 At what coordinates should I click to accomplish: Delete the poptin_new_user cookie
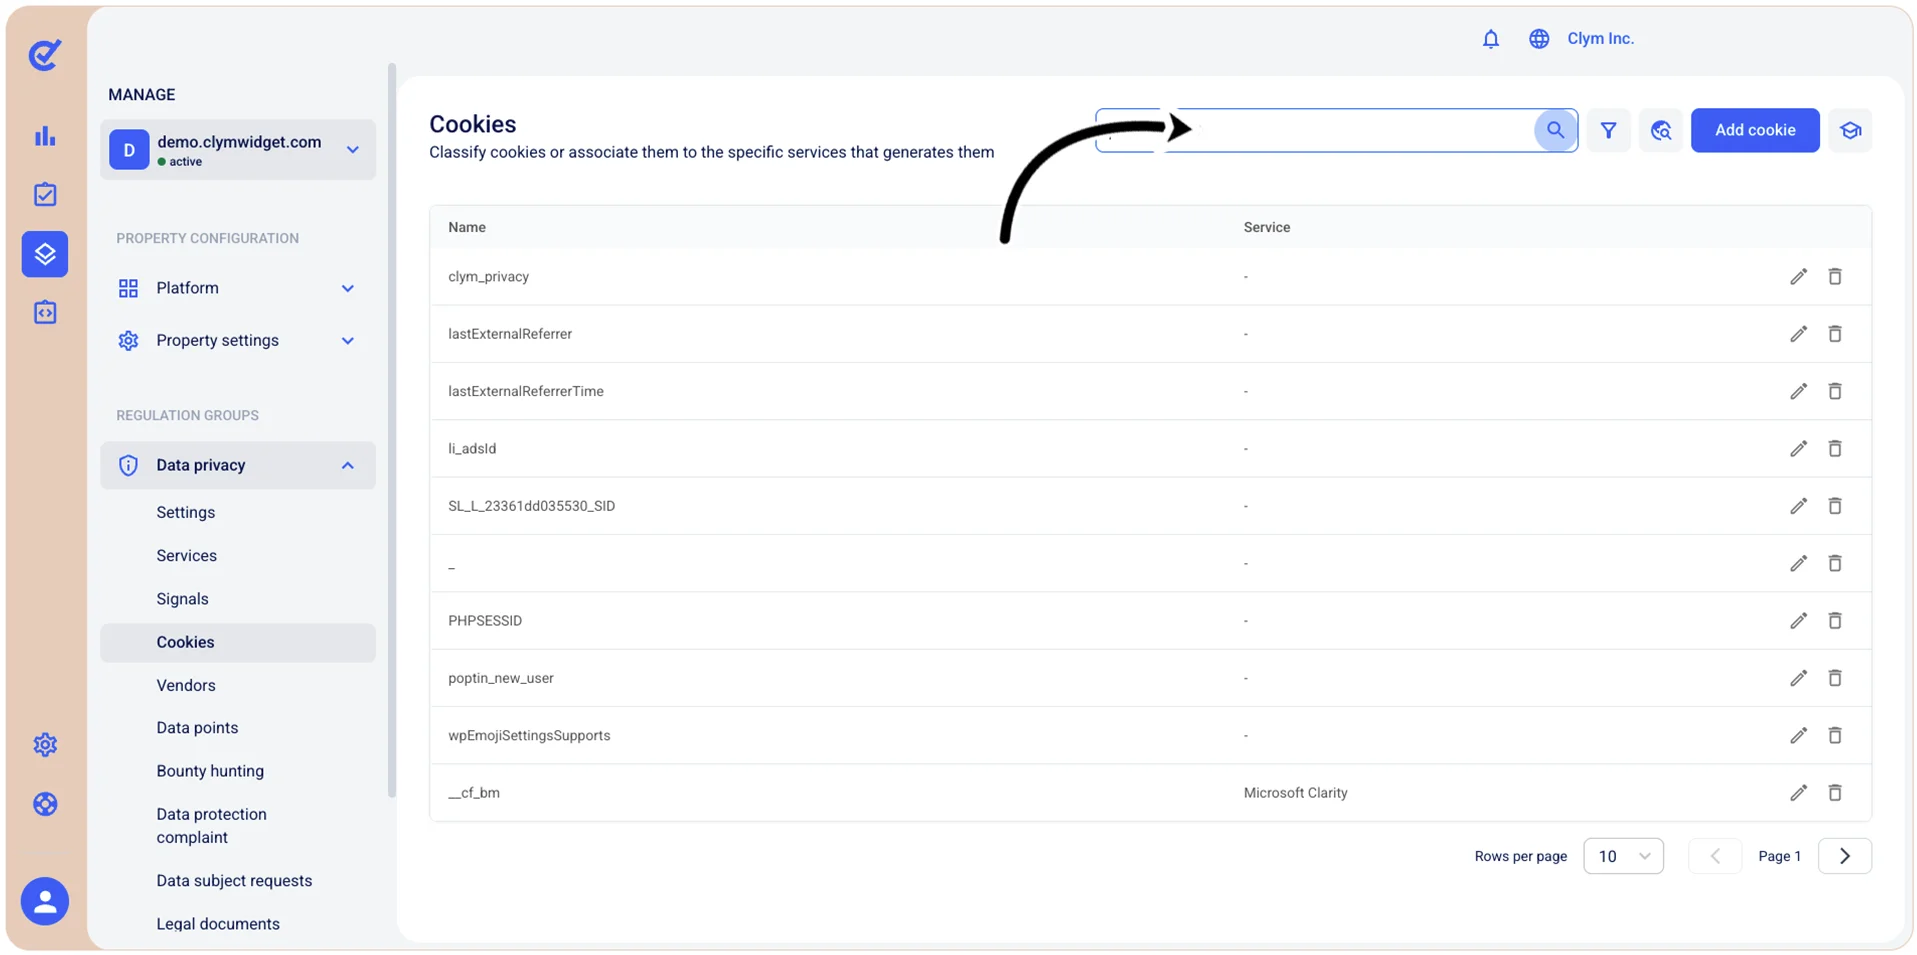click(1835, 678)
